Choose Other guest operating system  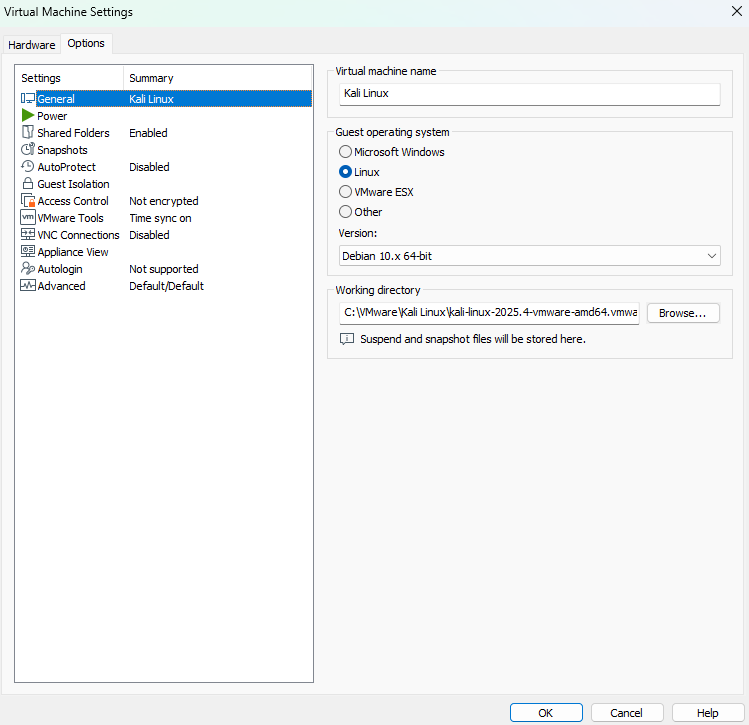345,212
